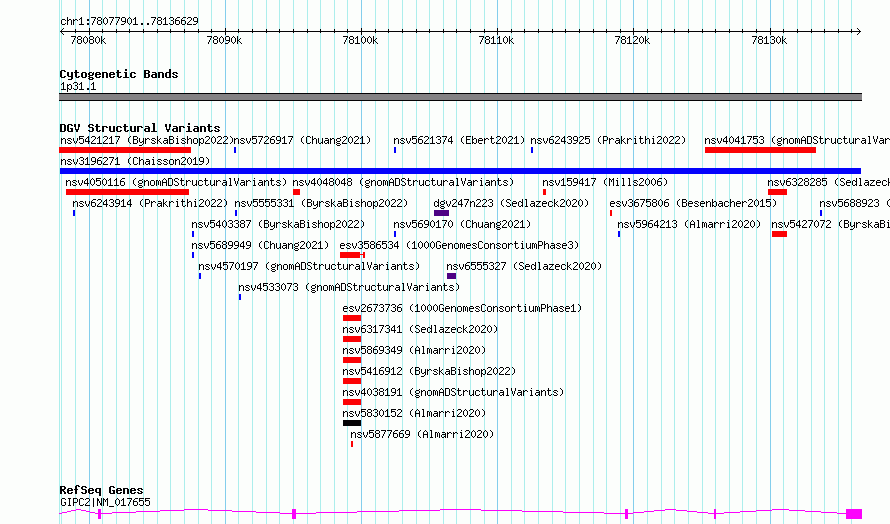Open the nsv5621374 (Ebert2021) variant
890x524 pixels.
[459, 140]
